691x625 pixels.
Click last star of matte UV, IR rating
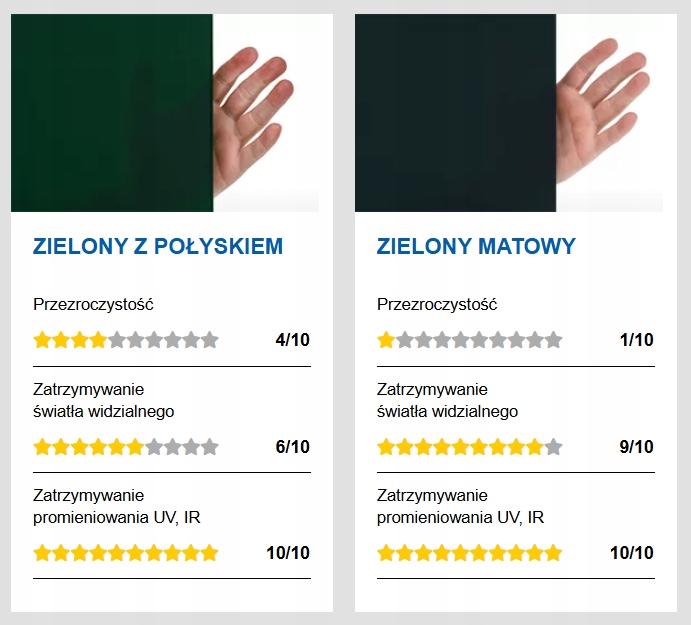pyautogui.click(x=554, y=553)
